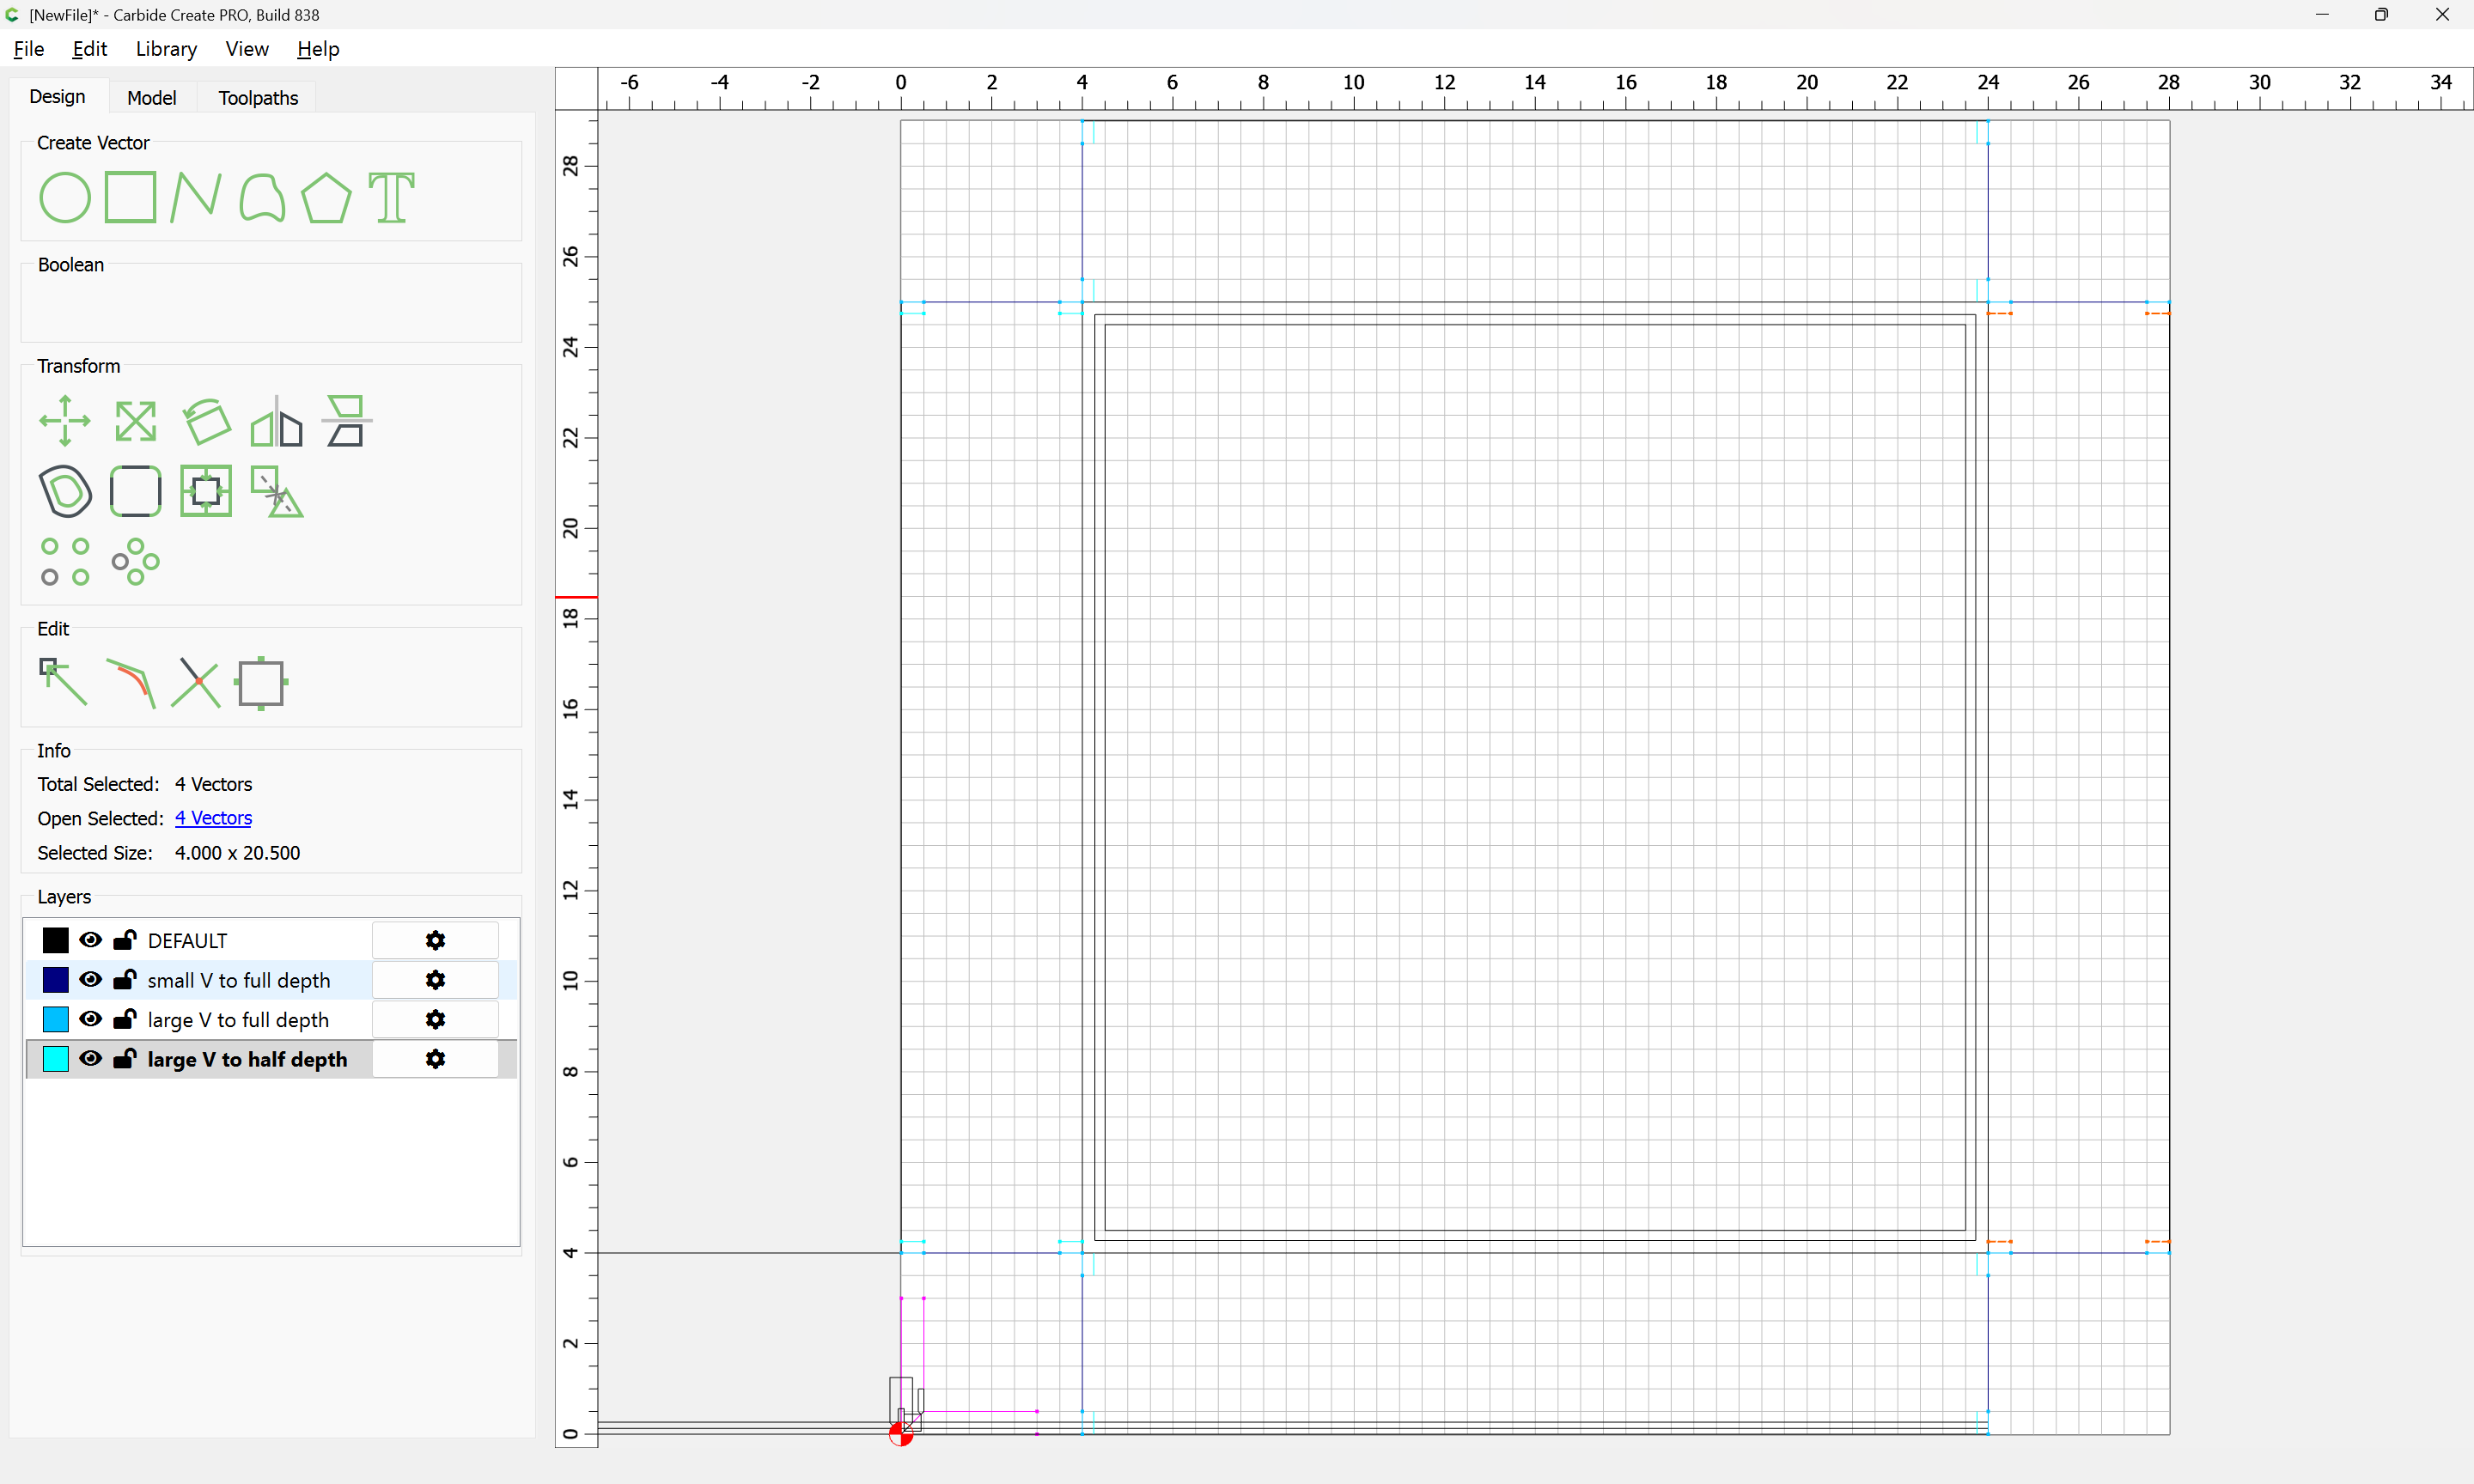Switch to the Toolpaths tab

coord(258,98)
